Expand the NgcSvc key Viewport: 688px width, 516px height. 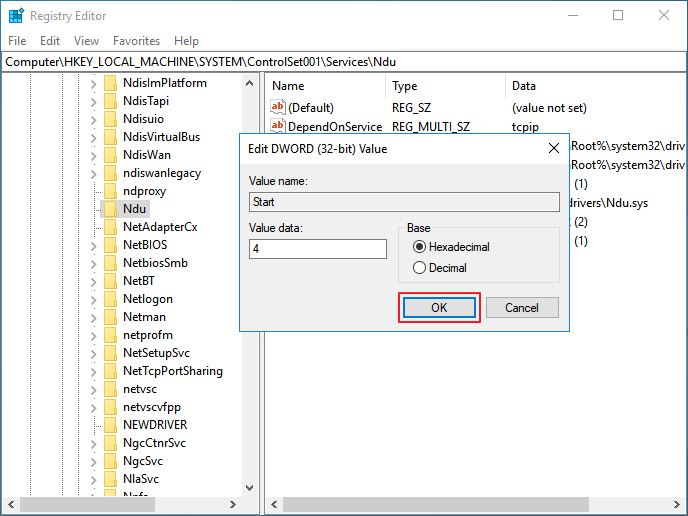[x=93, y=462]
